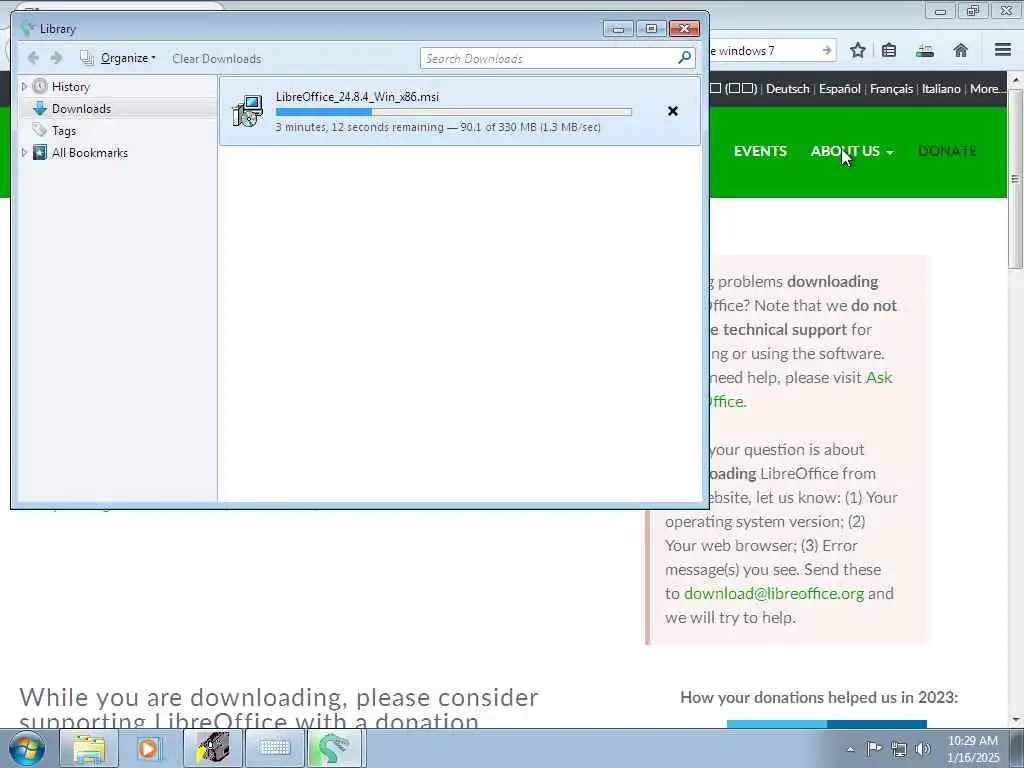1024x768 pixels.
Task: Click Clear Downloads
Action: (217, 58)
